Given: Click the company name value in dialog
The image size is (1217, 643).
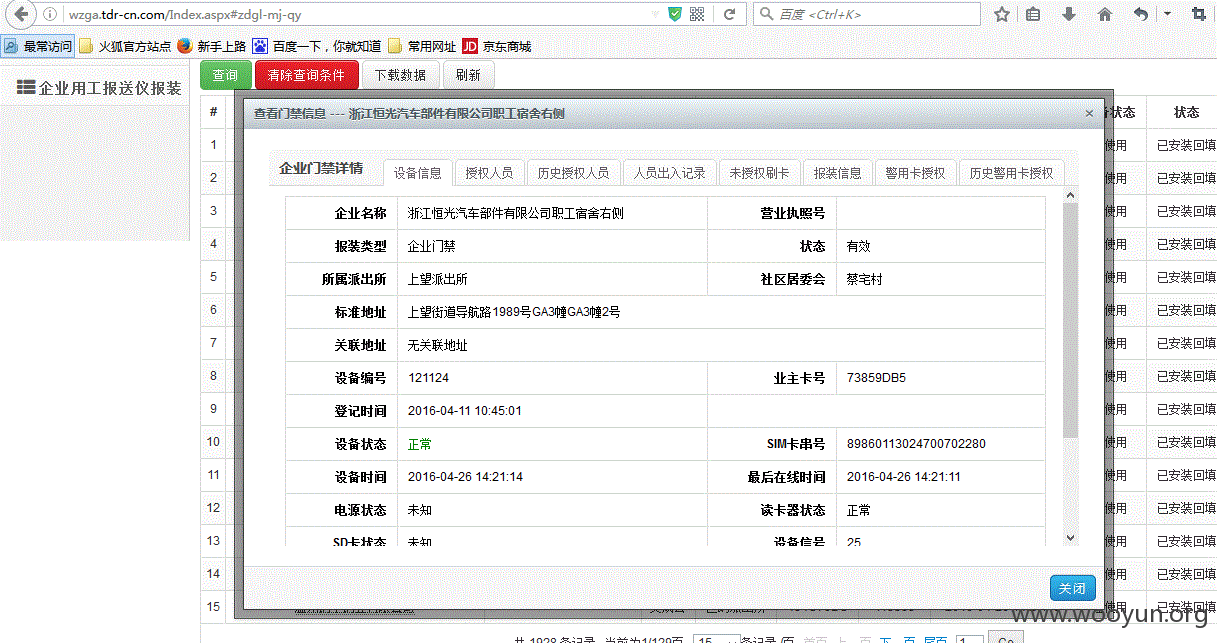Looking at the screenshot, I should [x=516, y=213].
